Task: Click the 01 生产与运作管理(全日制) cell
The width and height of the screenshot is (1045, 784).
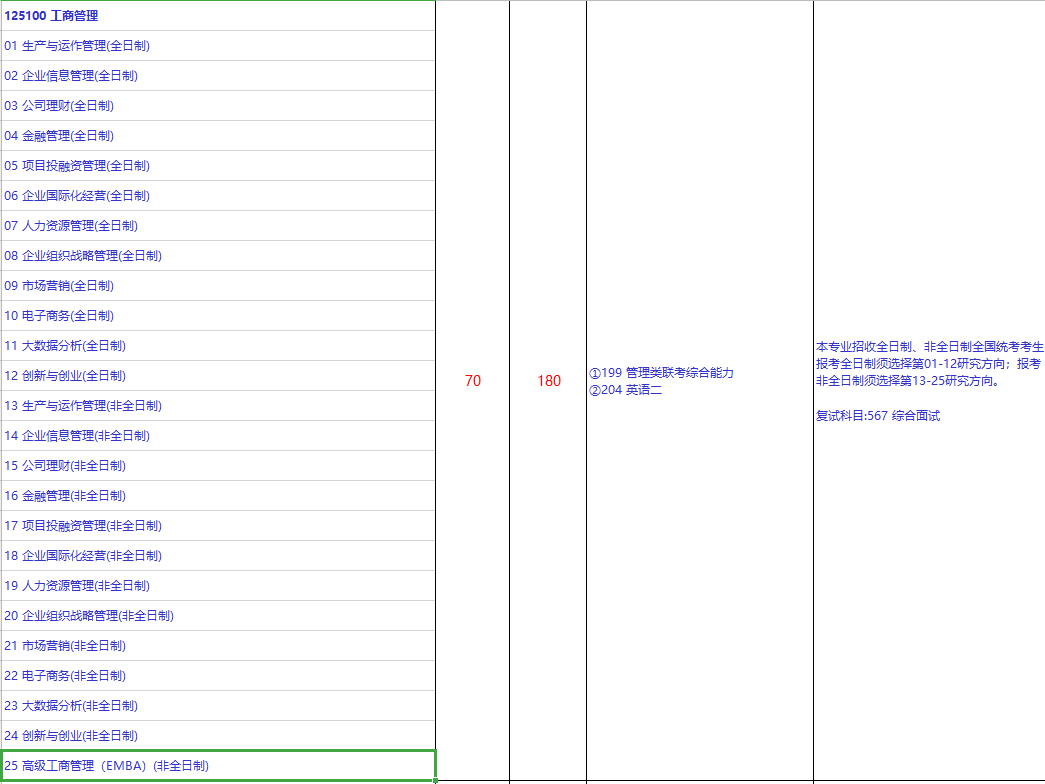Action: click(x=217, y=46)
